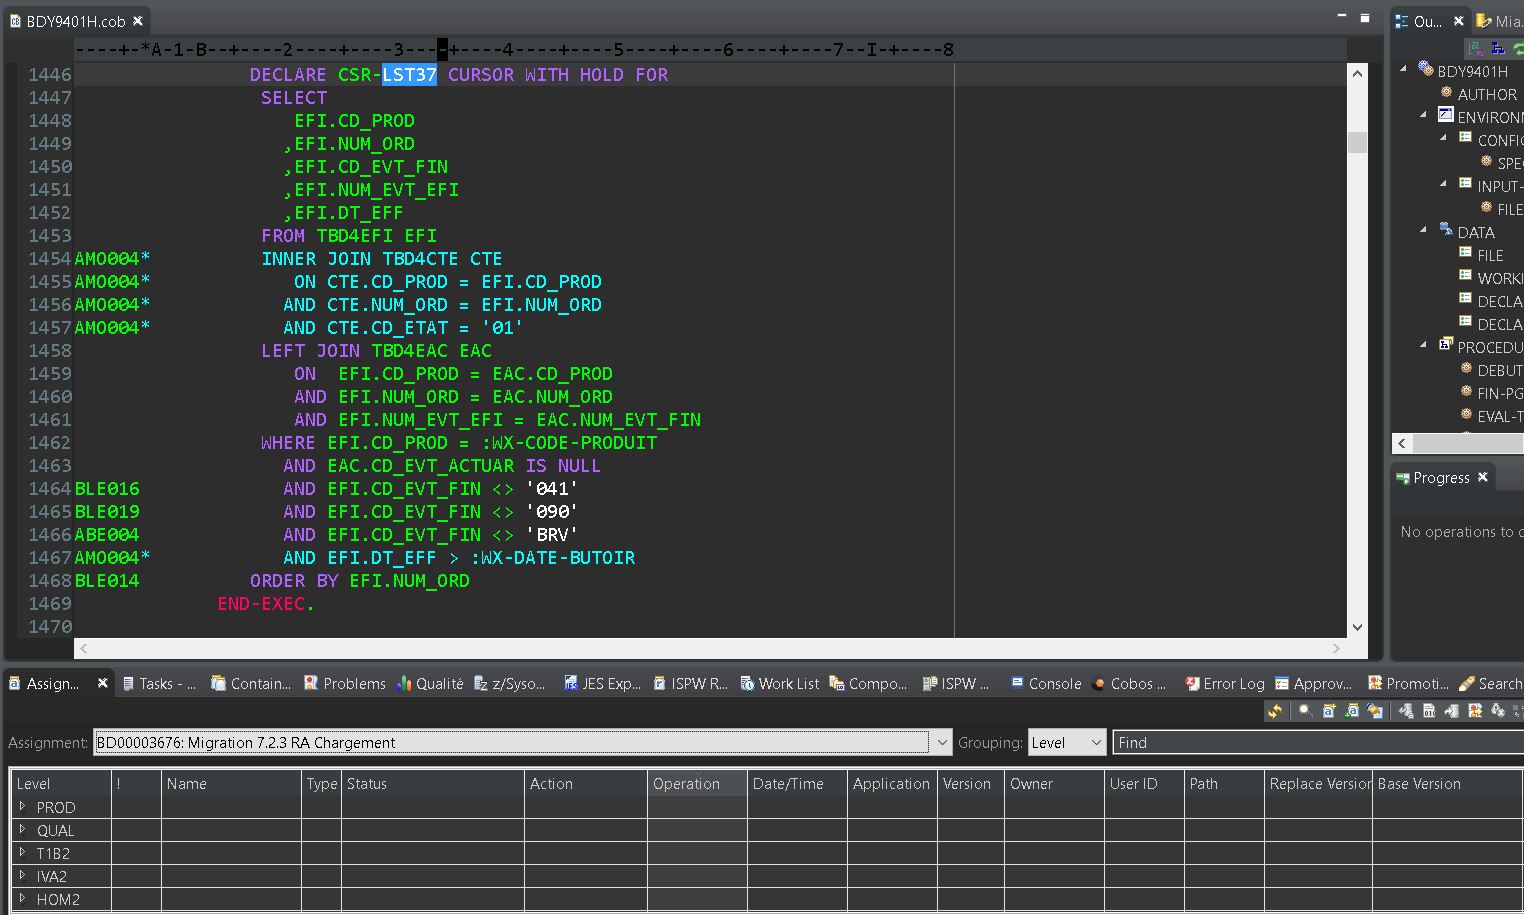Screen dimensions: 1524x915
Task: Expand the HOM2 level row
Action: [x=22, y=898]
